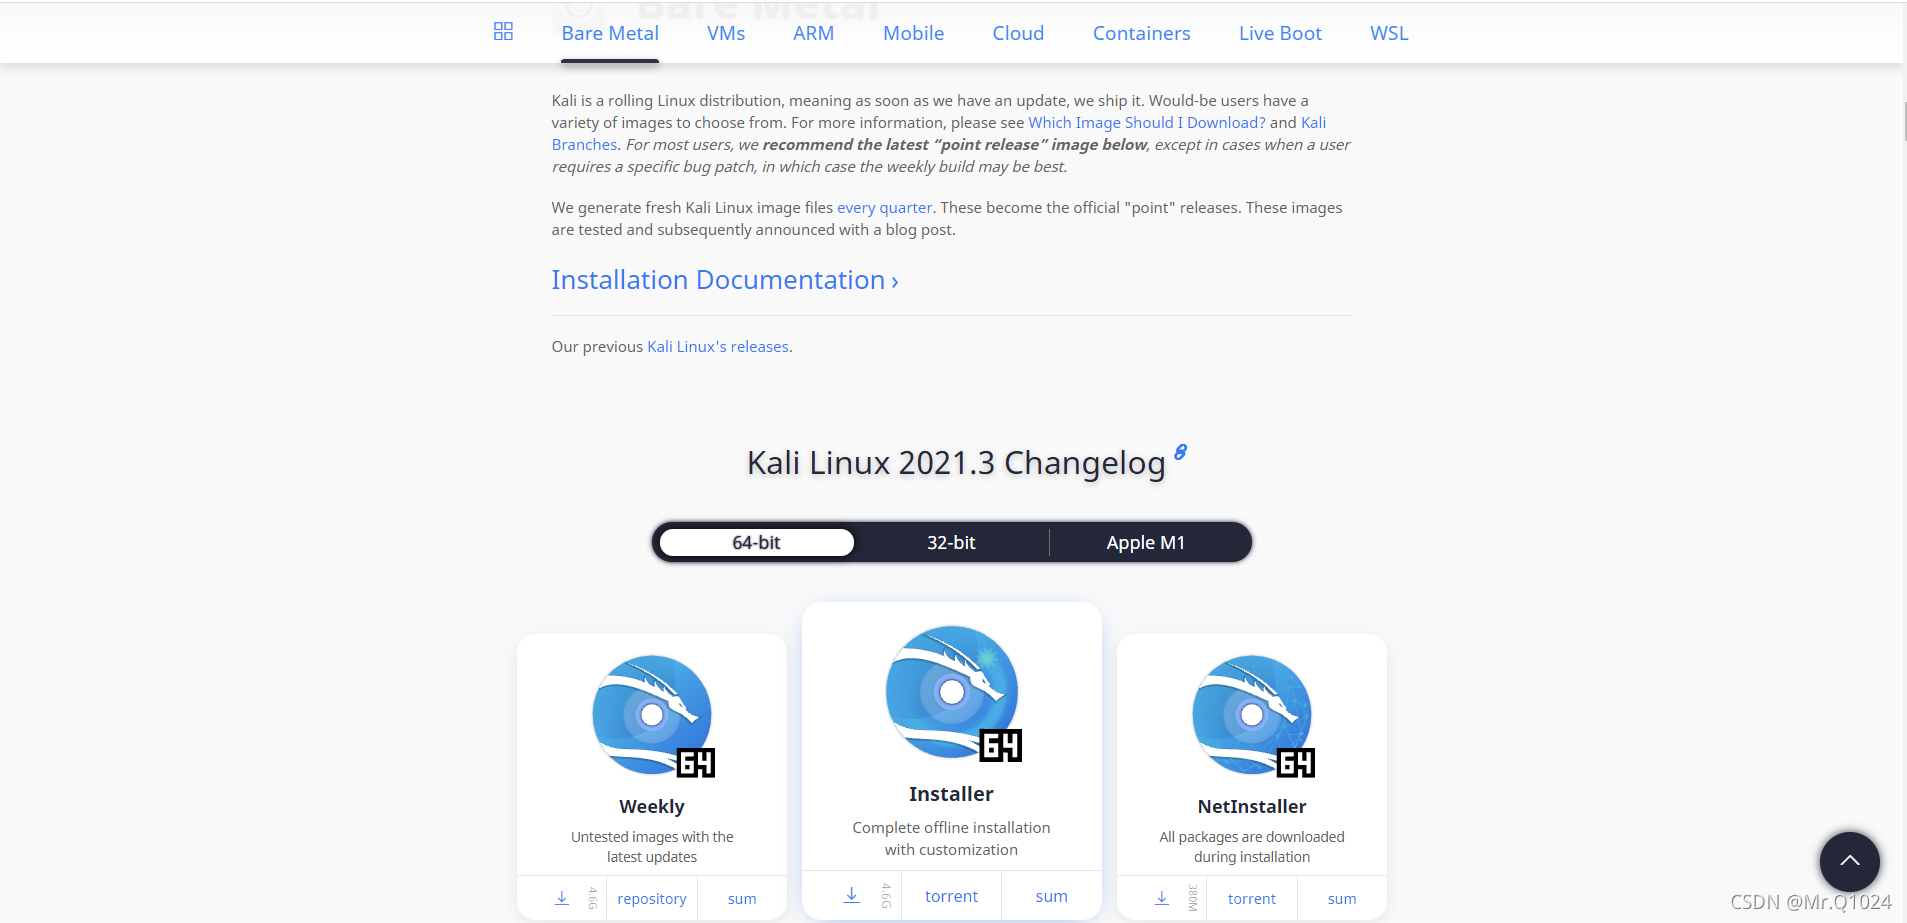Download the Installer image via arrow icon
The image size is (1907, 923).
click(x=851, y=895)
